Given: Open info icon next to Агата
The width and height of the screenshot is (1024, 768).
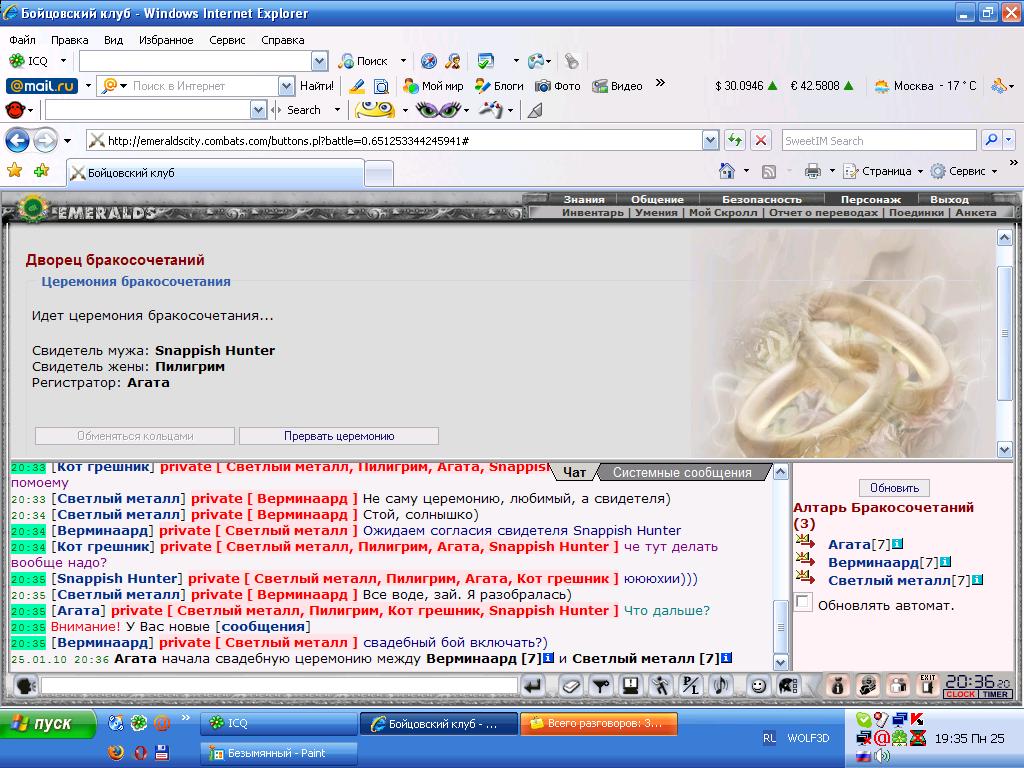Looking at the screenshot, I should [897, 543].
